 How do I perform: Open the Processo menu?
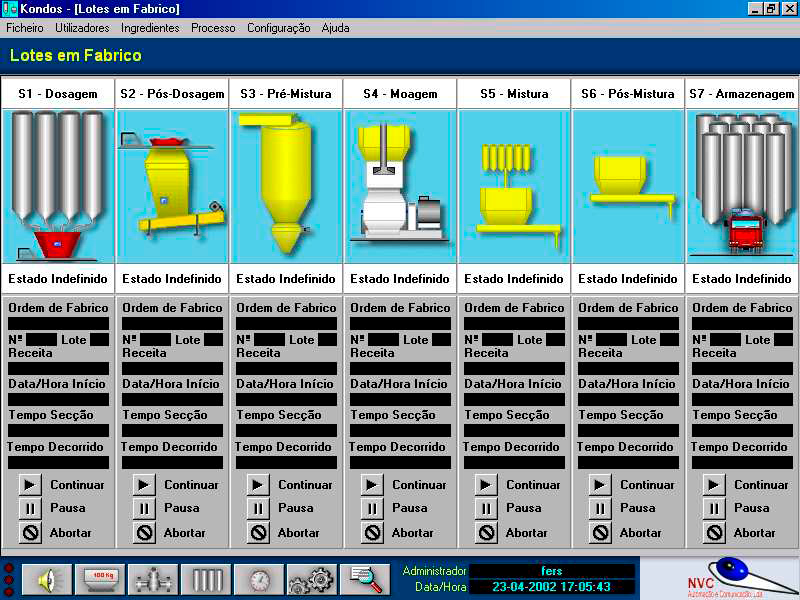213,28
